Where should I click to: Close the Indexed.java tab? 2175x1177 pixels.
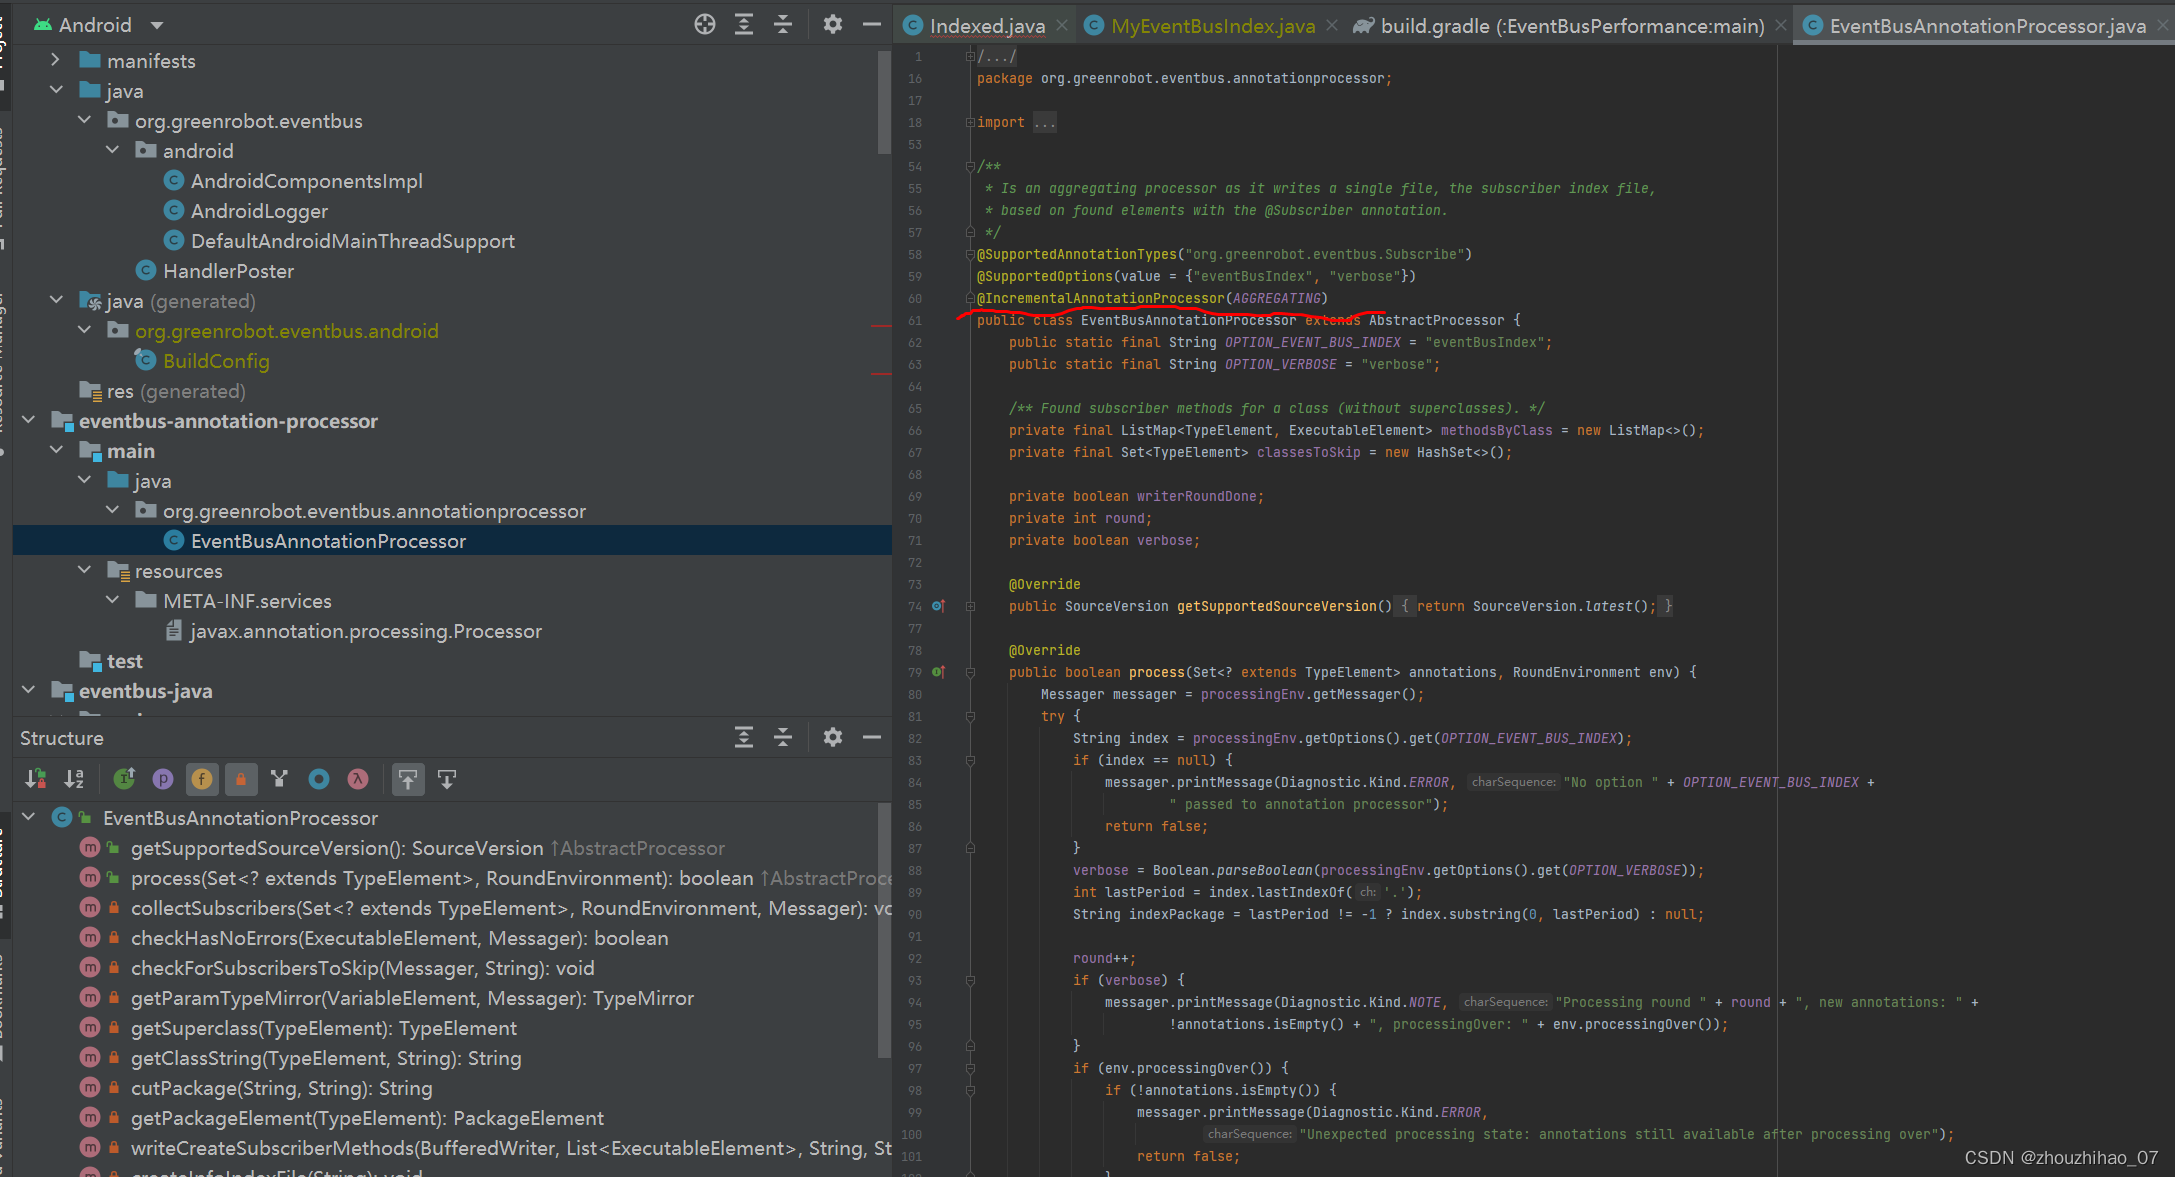click(1062, 26)
